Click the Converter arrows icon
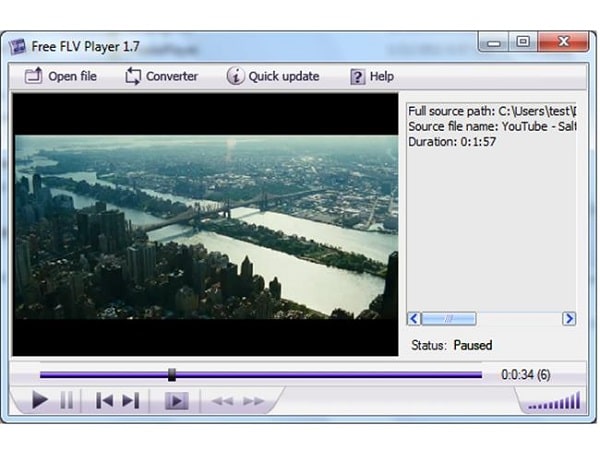 pos(133,76)
